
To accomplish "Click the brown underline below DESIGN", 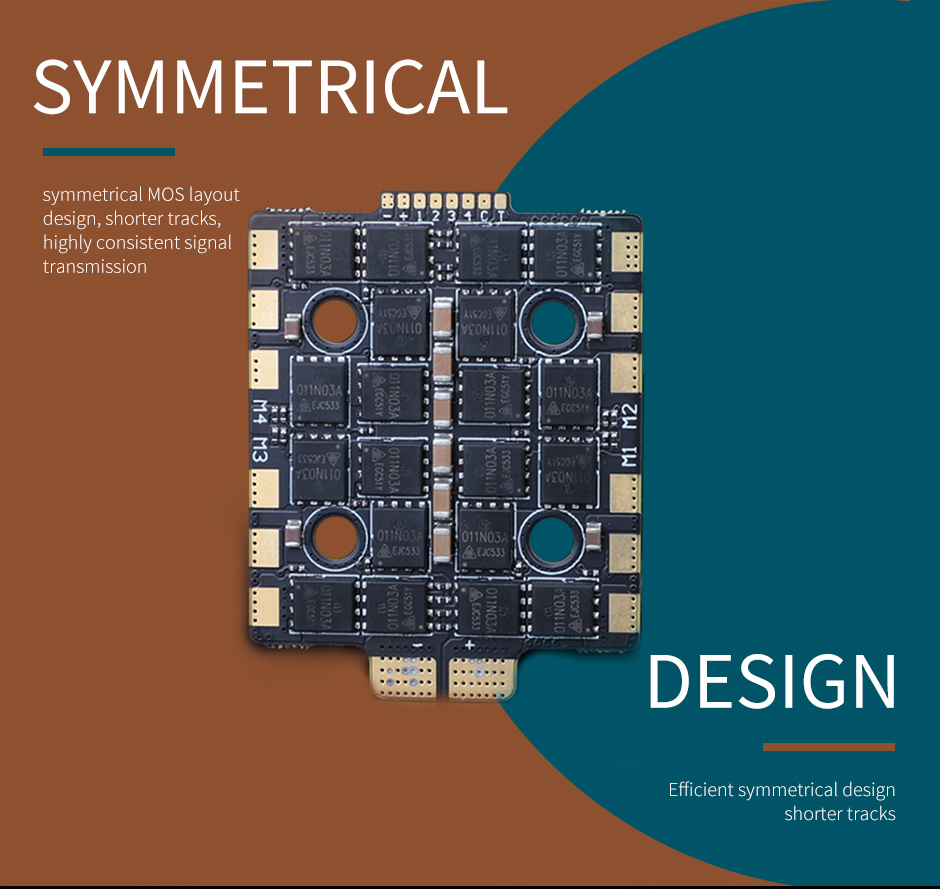I will pyautogui.click(x=828, y=747).
